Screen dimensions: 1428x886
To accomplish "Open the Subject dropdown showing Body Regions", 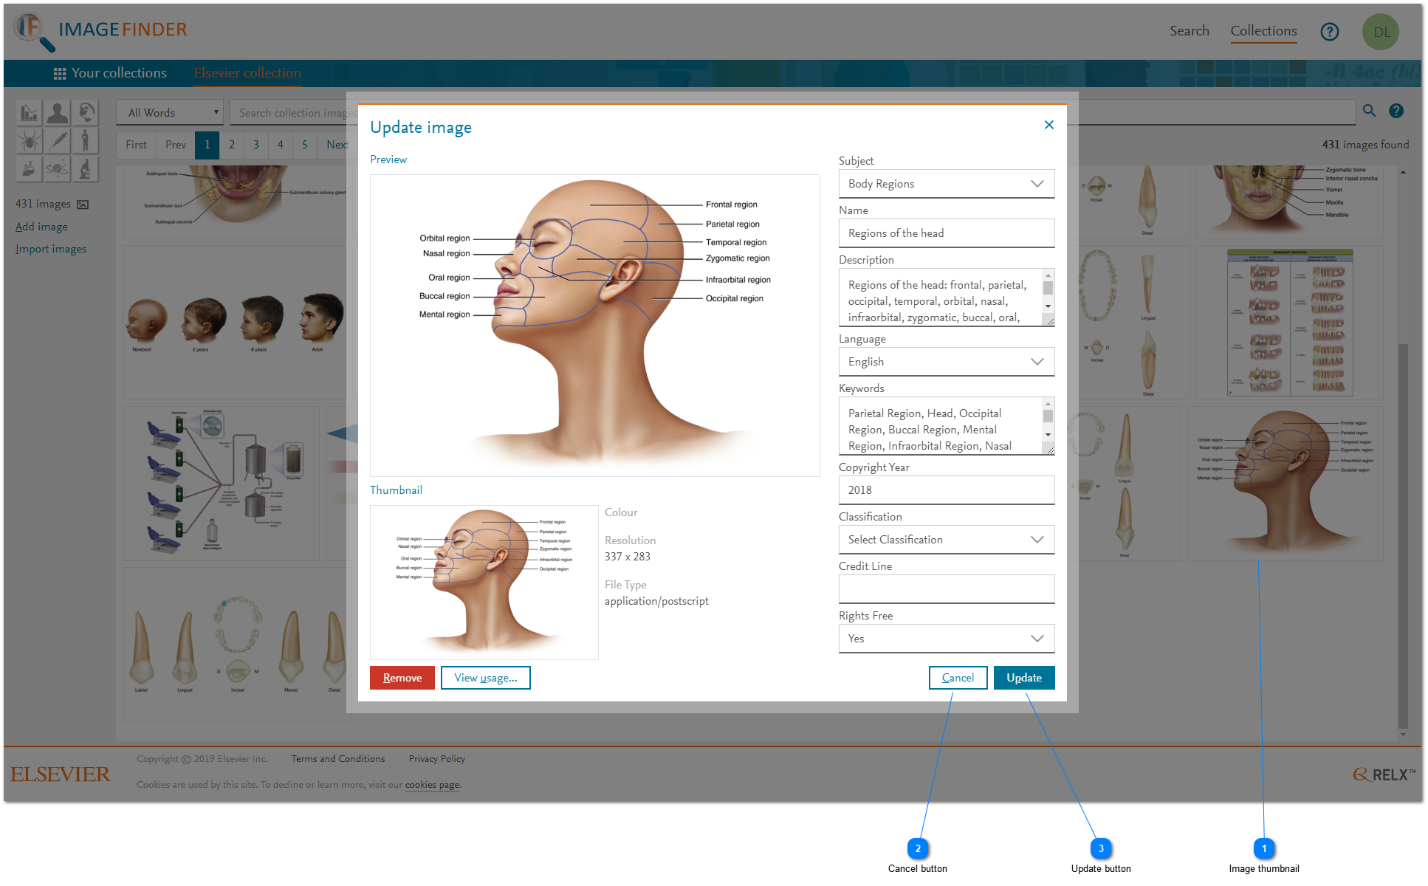I will [x=946, y=184].
